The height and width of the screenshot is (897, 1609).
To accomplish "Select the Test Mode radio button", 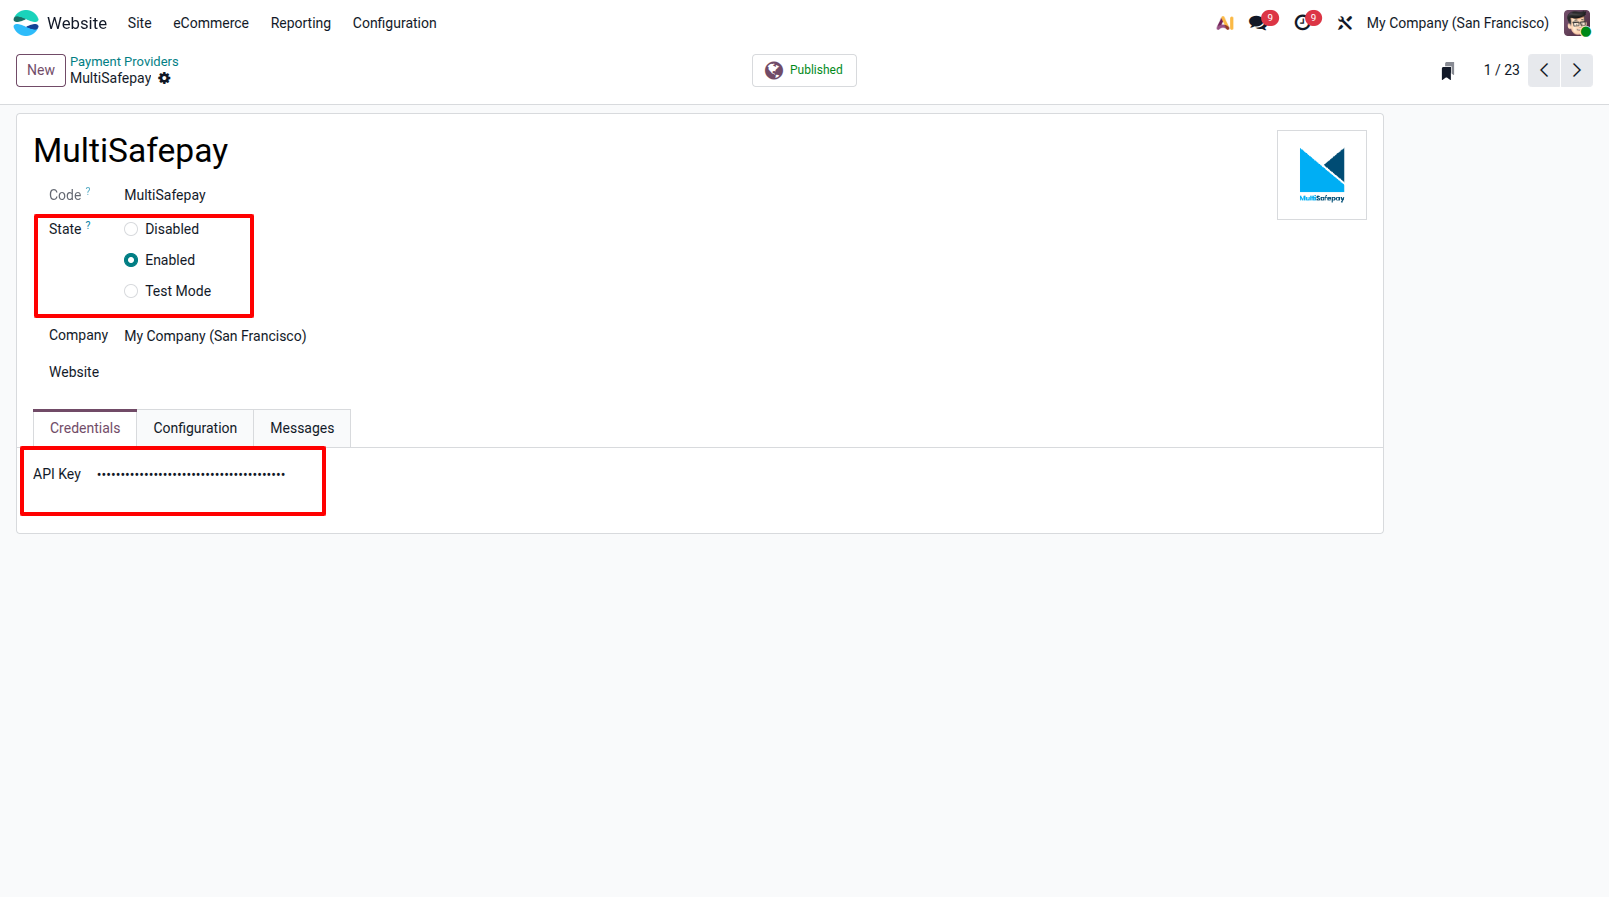I will 131,291.
